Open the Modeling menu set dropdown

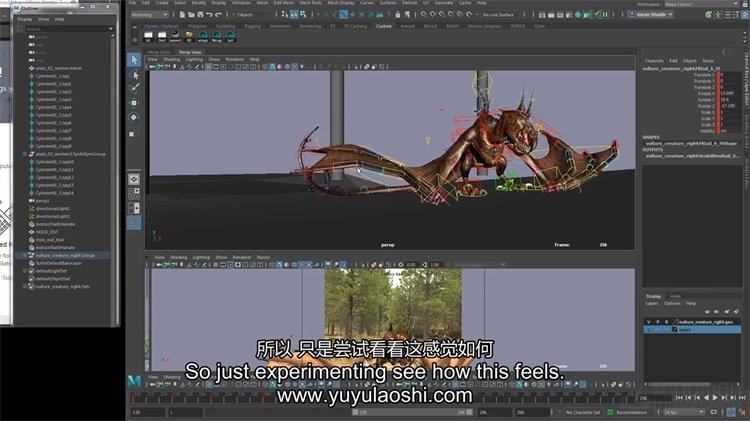pyautogui.click(x=149, y=15)
